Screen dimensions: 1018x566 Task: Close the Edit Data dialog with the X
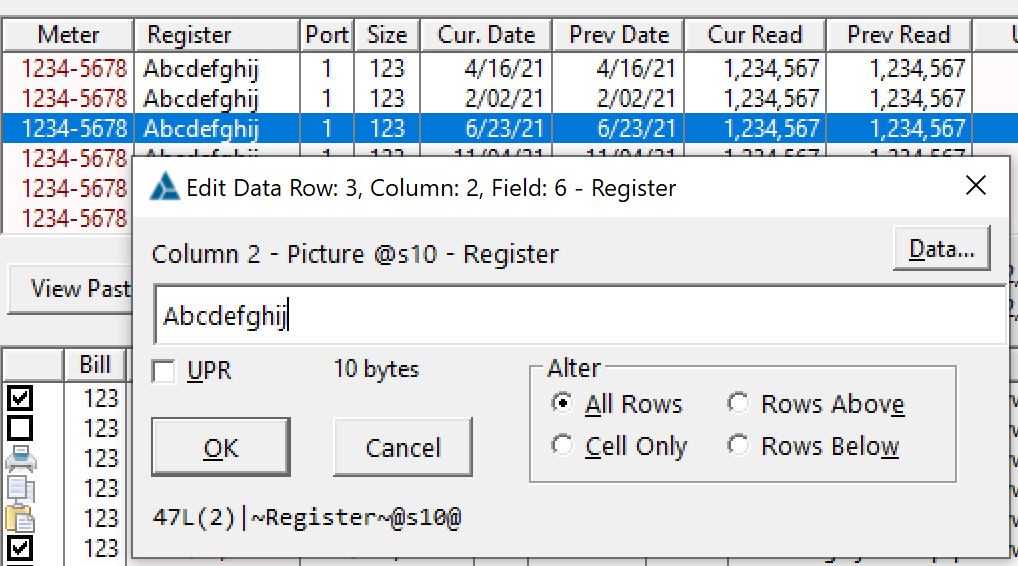point(975,186)
